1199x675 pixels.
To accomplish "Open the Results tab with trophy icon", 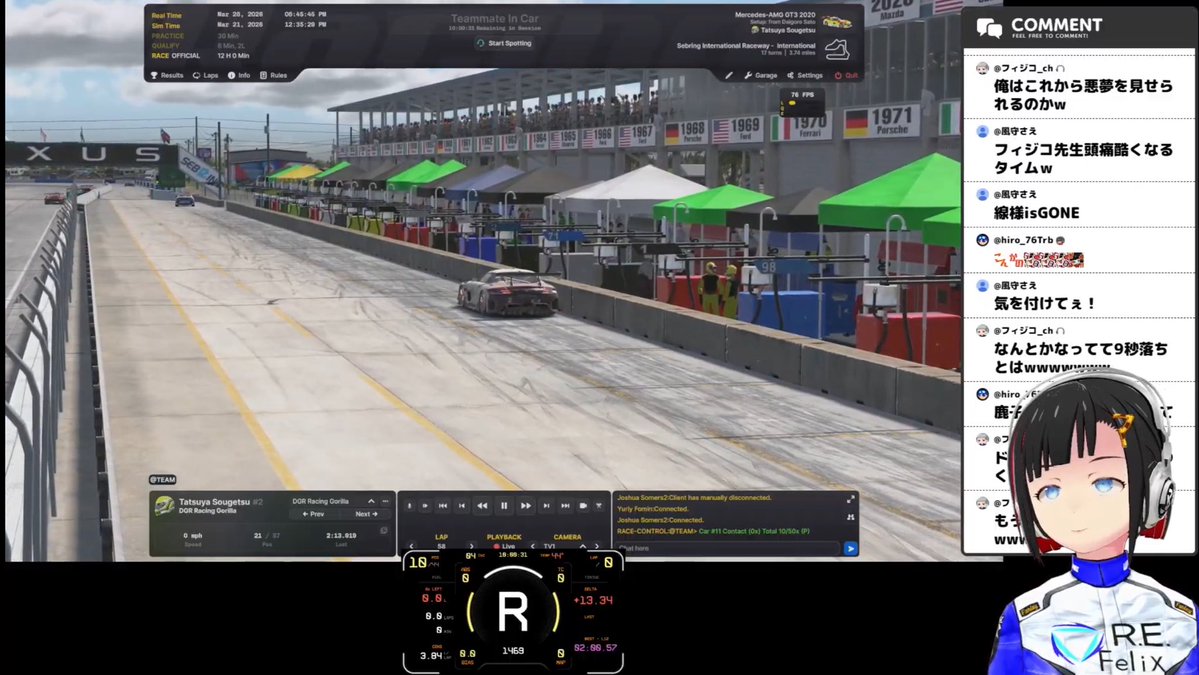I will (167, 76).
